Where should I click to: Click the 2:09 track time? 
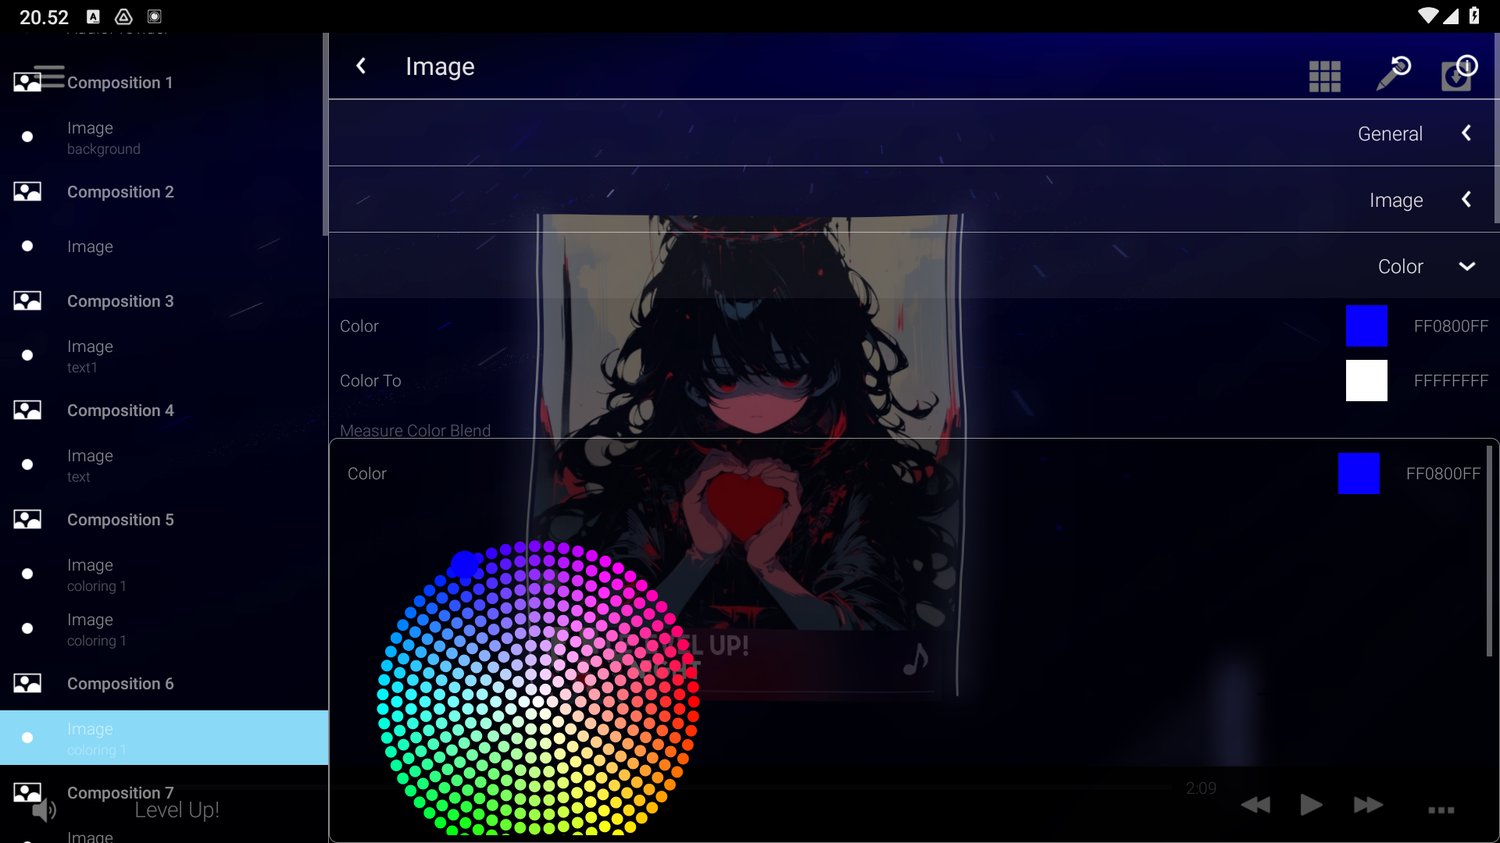click(1201, 788)
